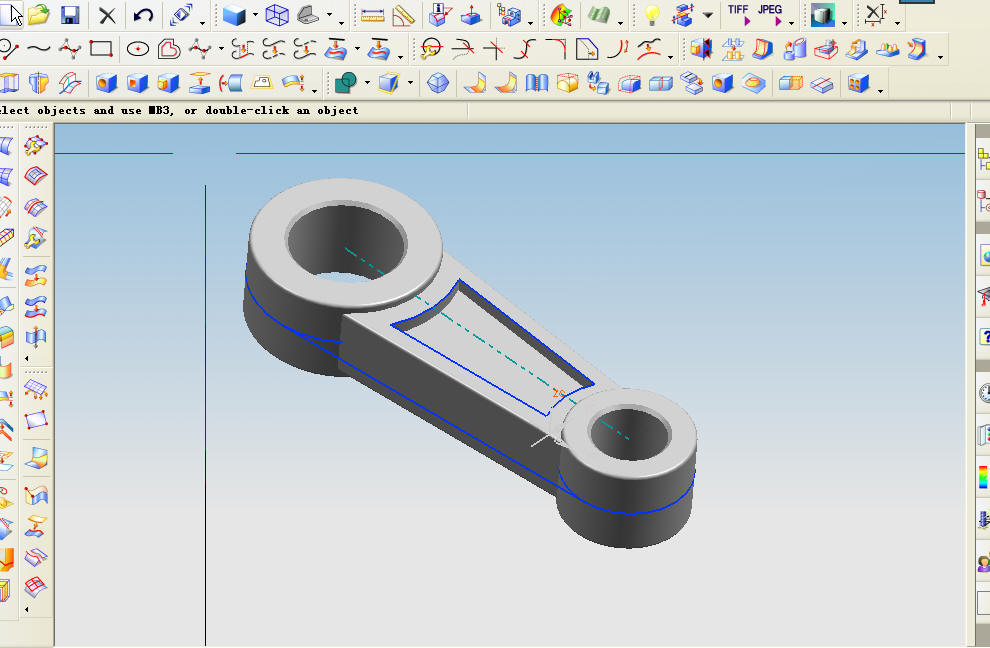Expand the toolbar options arrow after the instance array icon

coord(881,91)
